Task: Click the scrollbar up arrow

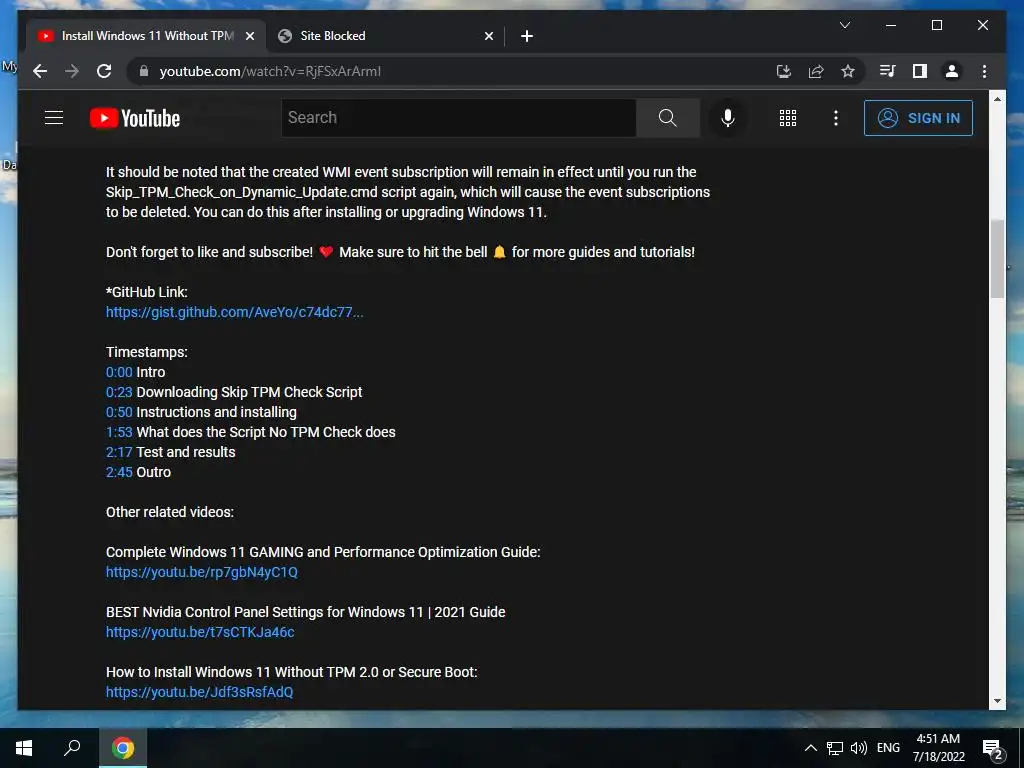Action: pyautogui.click(x=997, y=99)
